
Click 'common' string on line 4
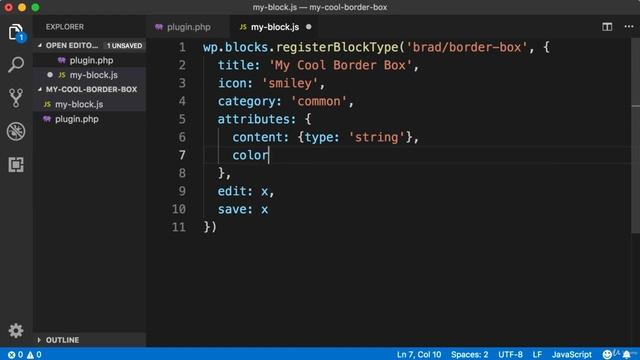[x=319, y=101]
